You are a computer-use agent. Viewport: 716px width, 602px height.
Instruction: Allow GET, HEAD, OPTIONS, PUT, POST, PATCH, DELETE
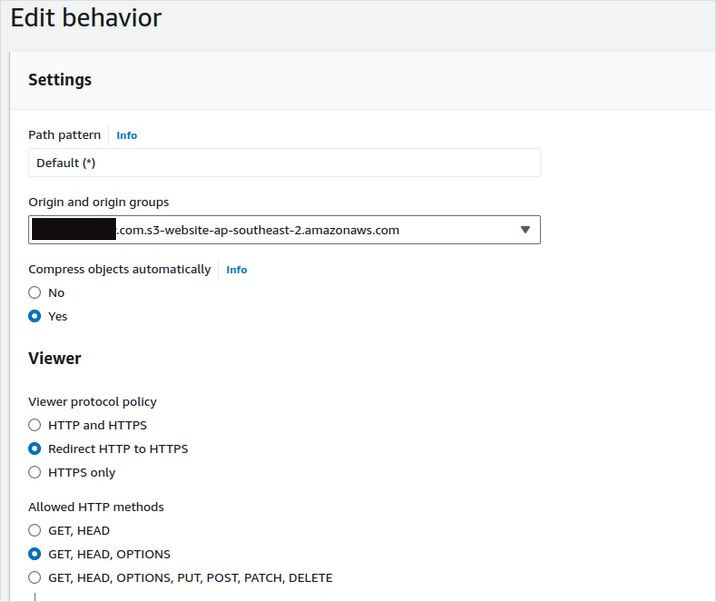click(x=35, y=577)
